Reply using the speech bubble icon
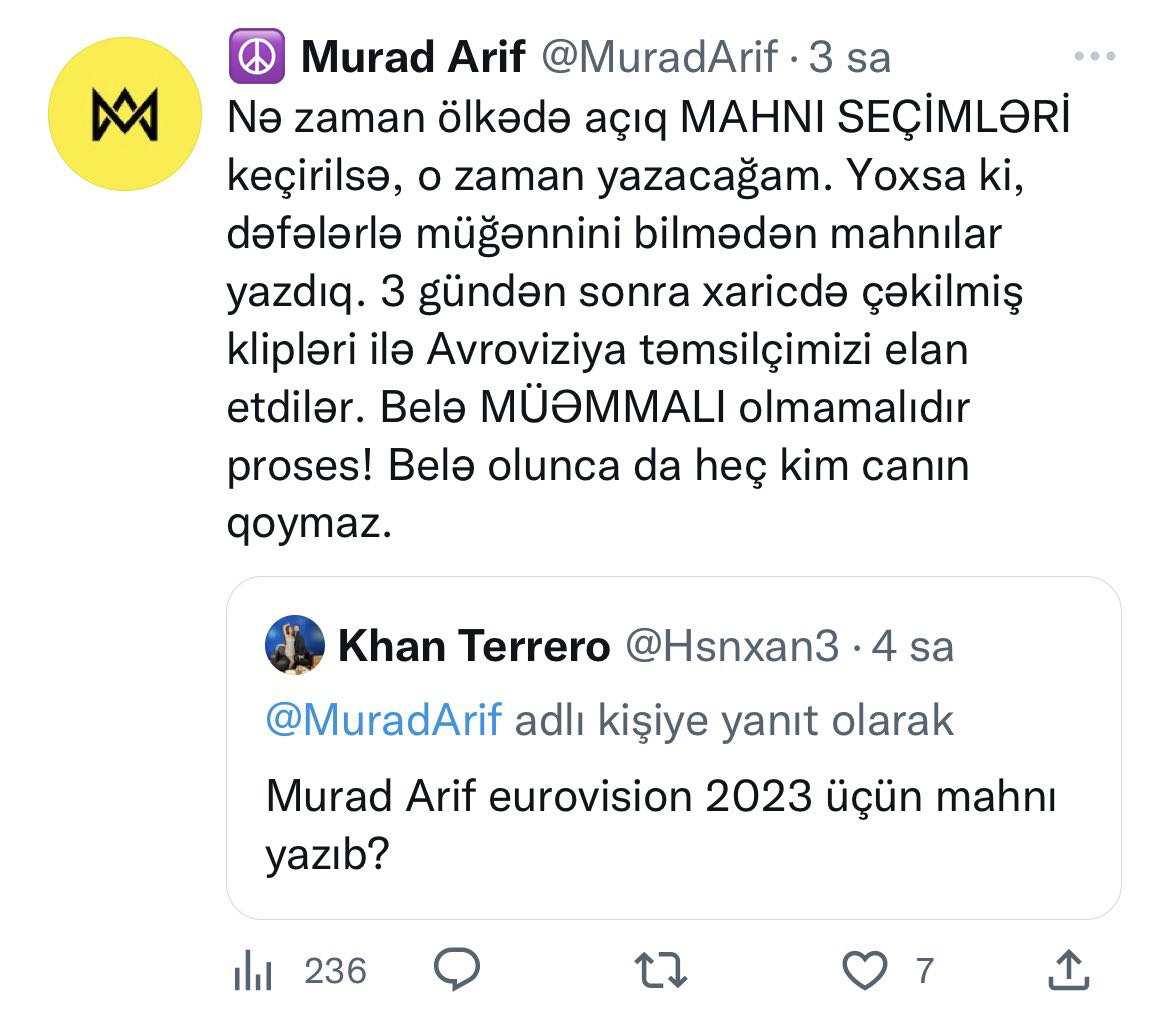Screen dimensions: 1170x1026 click(457, 969)
